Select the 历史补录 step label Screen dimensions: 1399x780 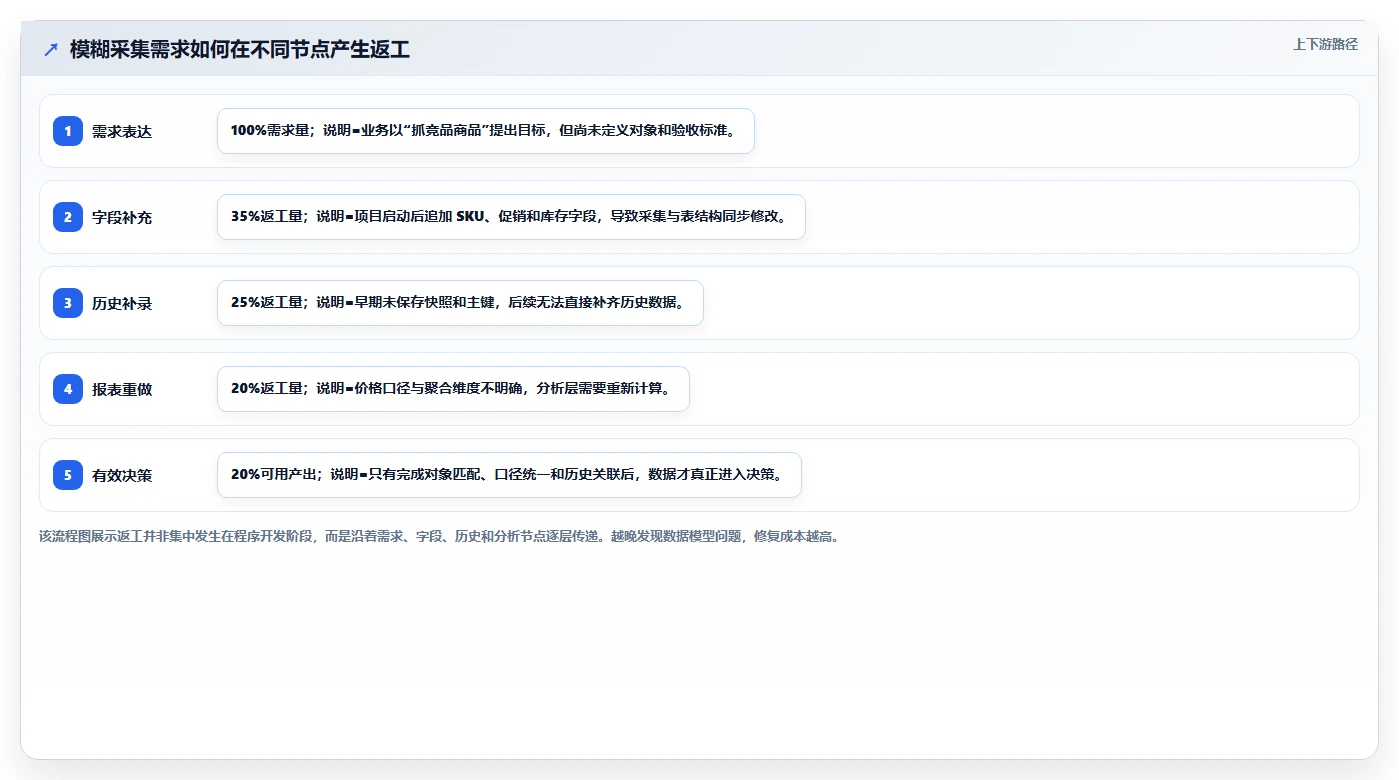122,303
